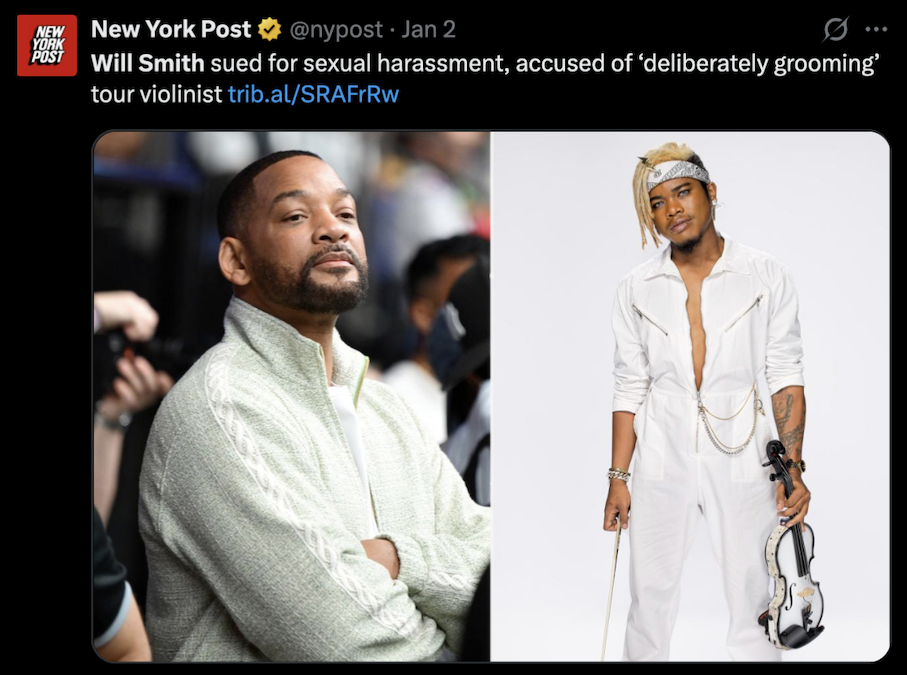Open the right photo of violinist in white
This screenshot has height=675, width=907.
coord(690,396)
